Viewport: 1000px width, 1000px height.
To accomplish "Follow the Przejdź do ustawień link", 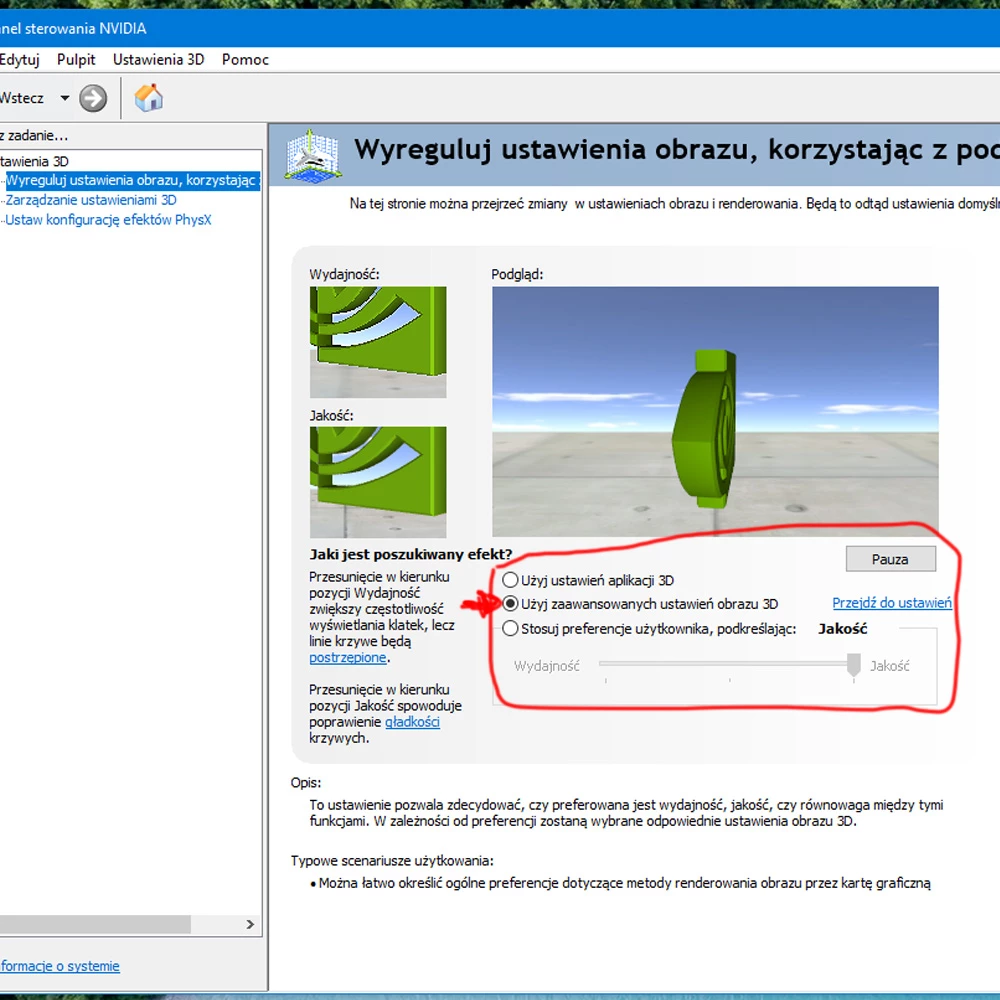I will tap(892, 603).
